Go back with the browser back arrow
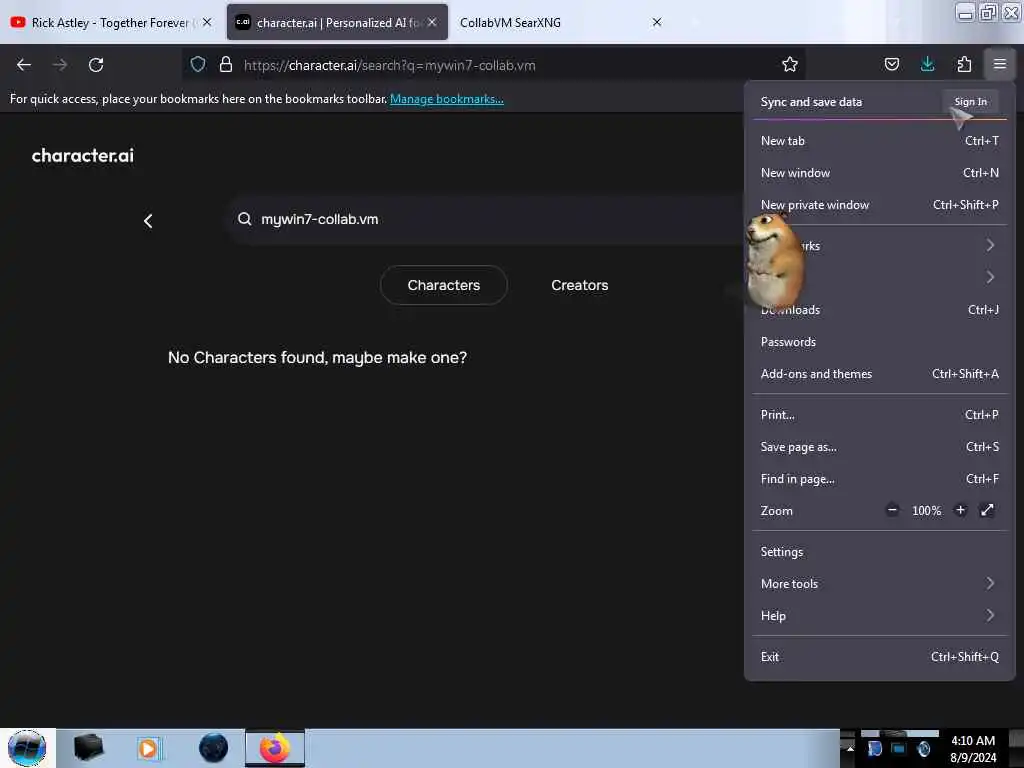The height and width of the screenshot is (768, 1024). 24,65
